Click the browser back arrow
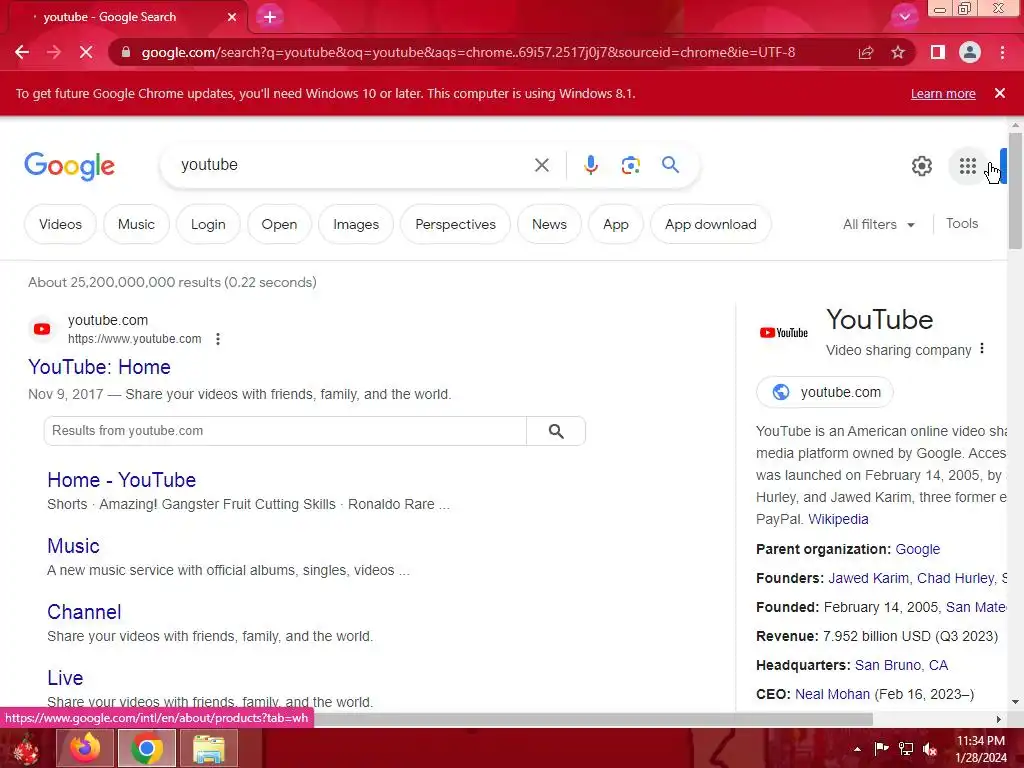 (x=22, y=52)
